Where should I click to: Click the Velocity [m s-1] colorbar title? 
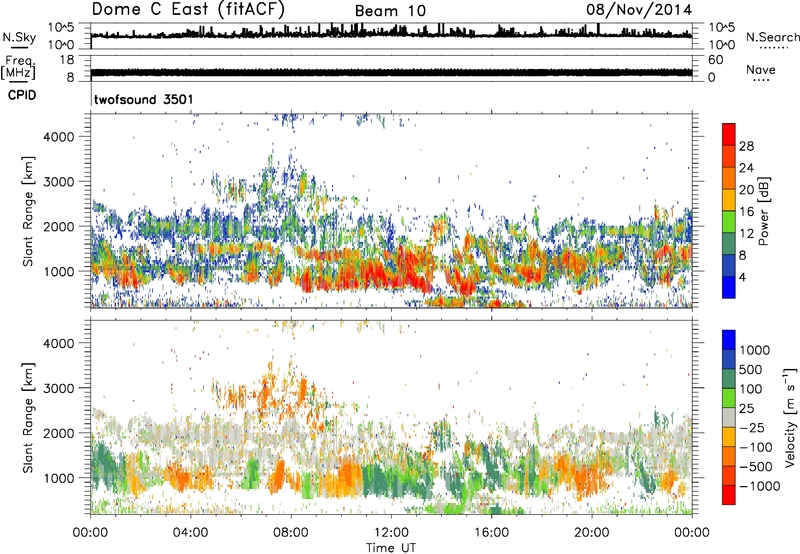[790, 417]
